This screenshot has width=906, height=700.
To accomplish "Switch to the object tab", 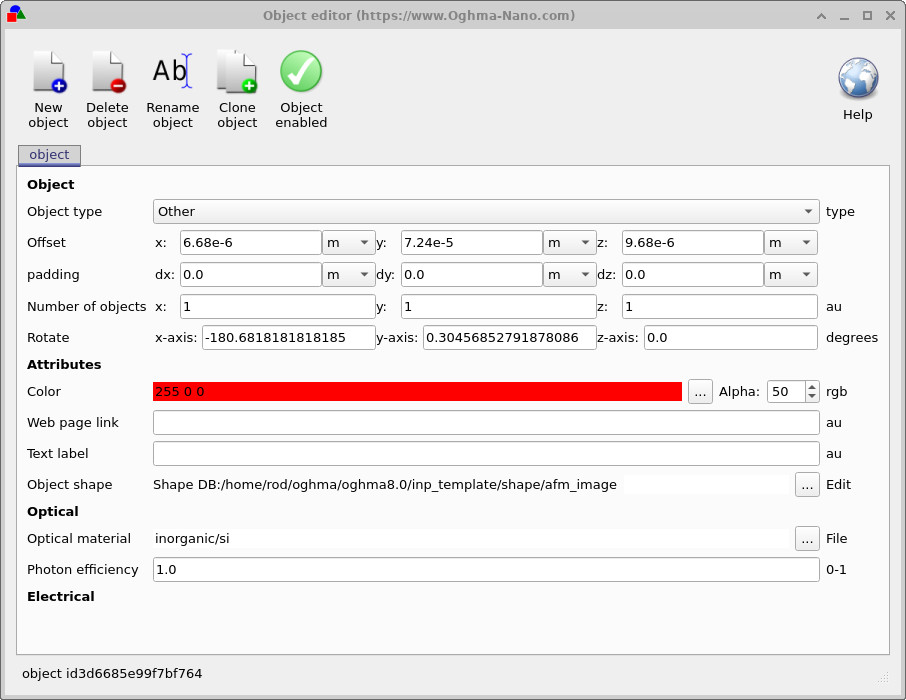I will point(48,155).
